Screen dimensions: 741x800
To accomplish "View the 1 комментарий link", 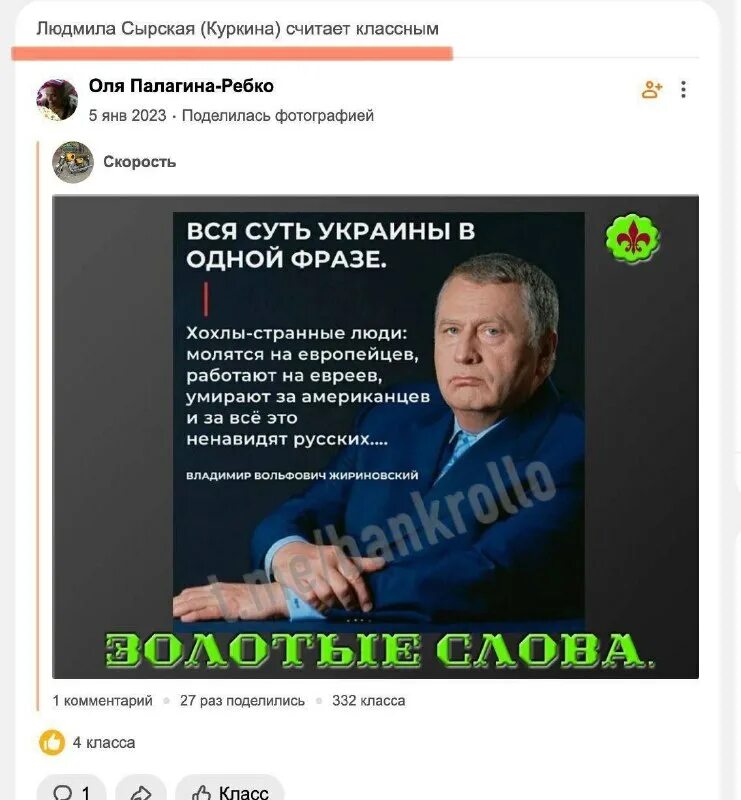I will 103,701.
